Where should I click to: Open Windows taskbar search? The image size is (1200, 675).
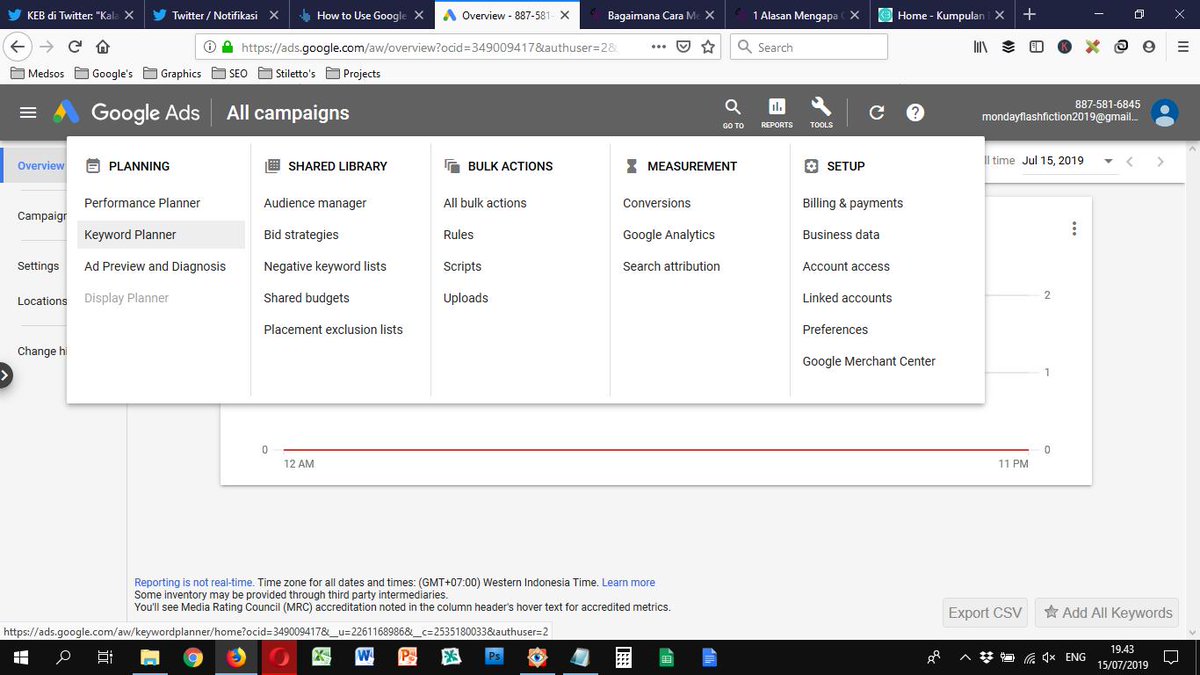[x=63, y=657]
